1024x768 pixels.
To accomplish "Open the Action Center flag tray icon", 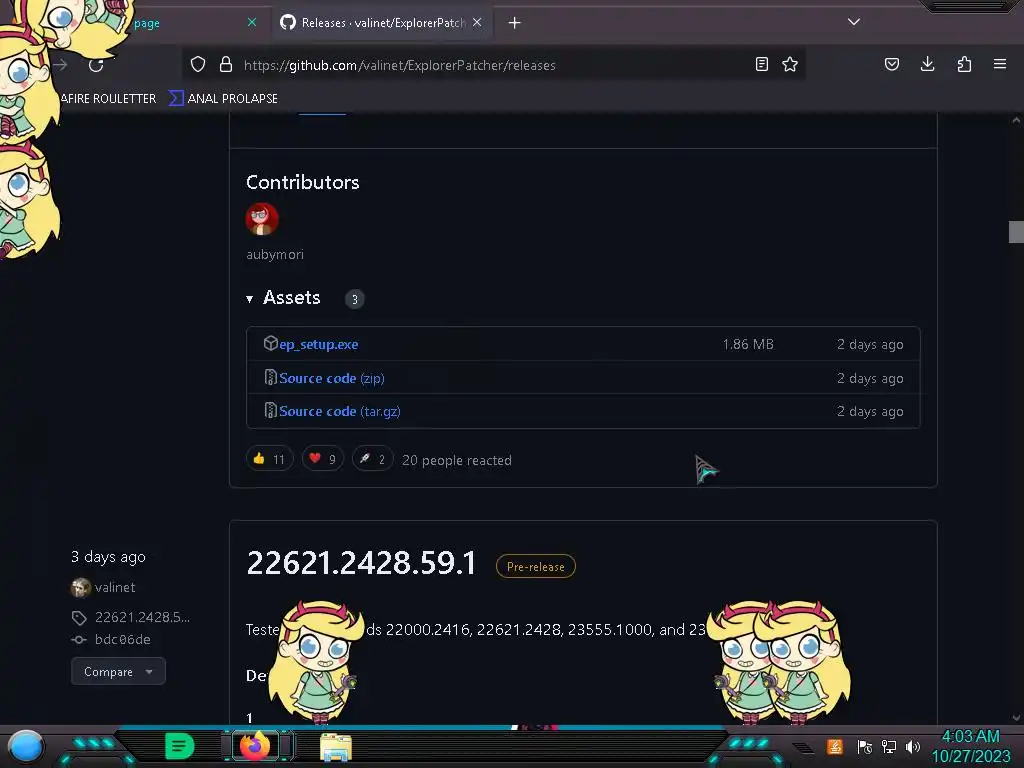I will [865, 746].
